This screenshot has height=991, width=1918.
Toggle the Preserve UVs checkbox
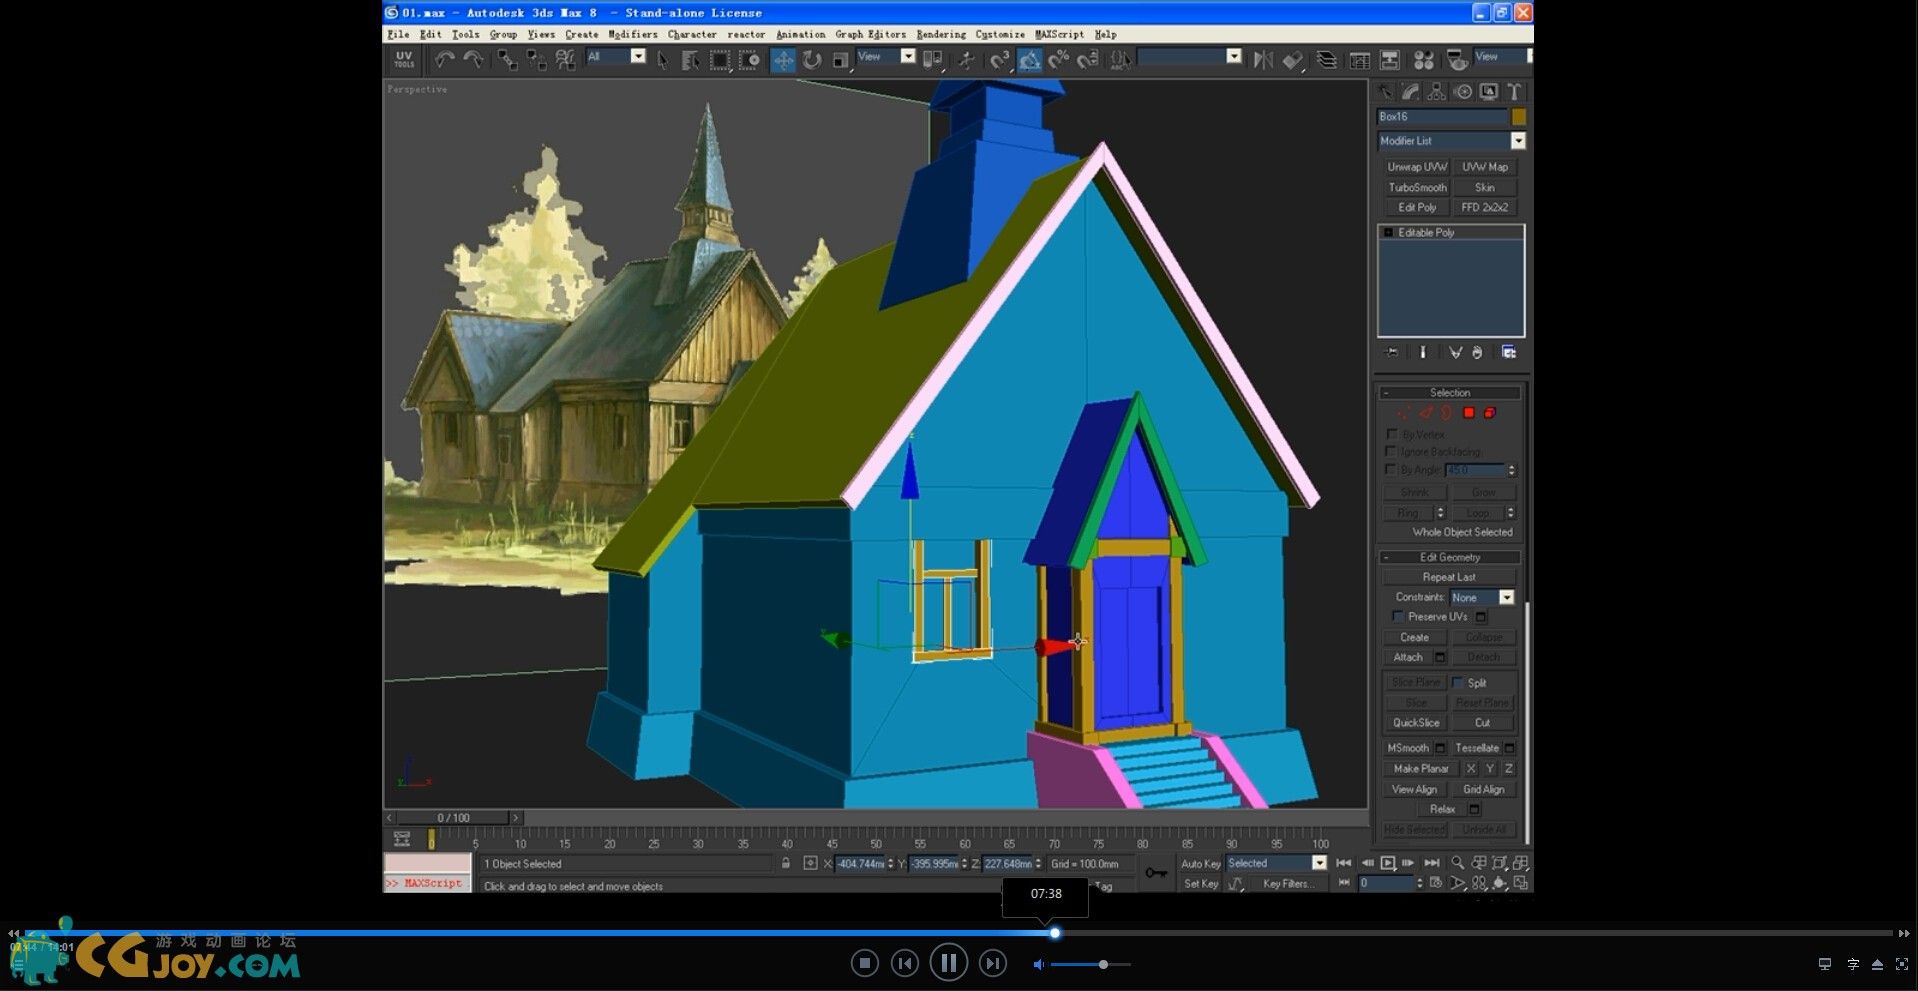coord(1398,617)
